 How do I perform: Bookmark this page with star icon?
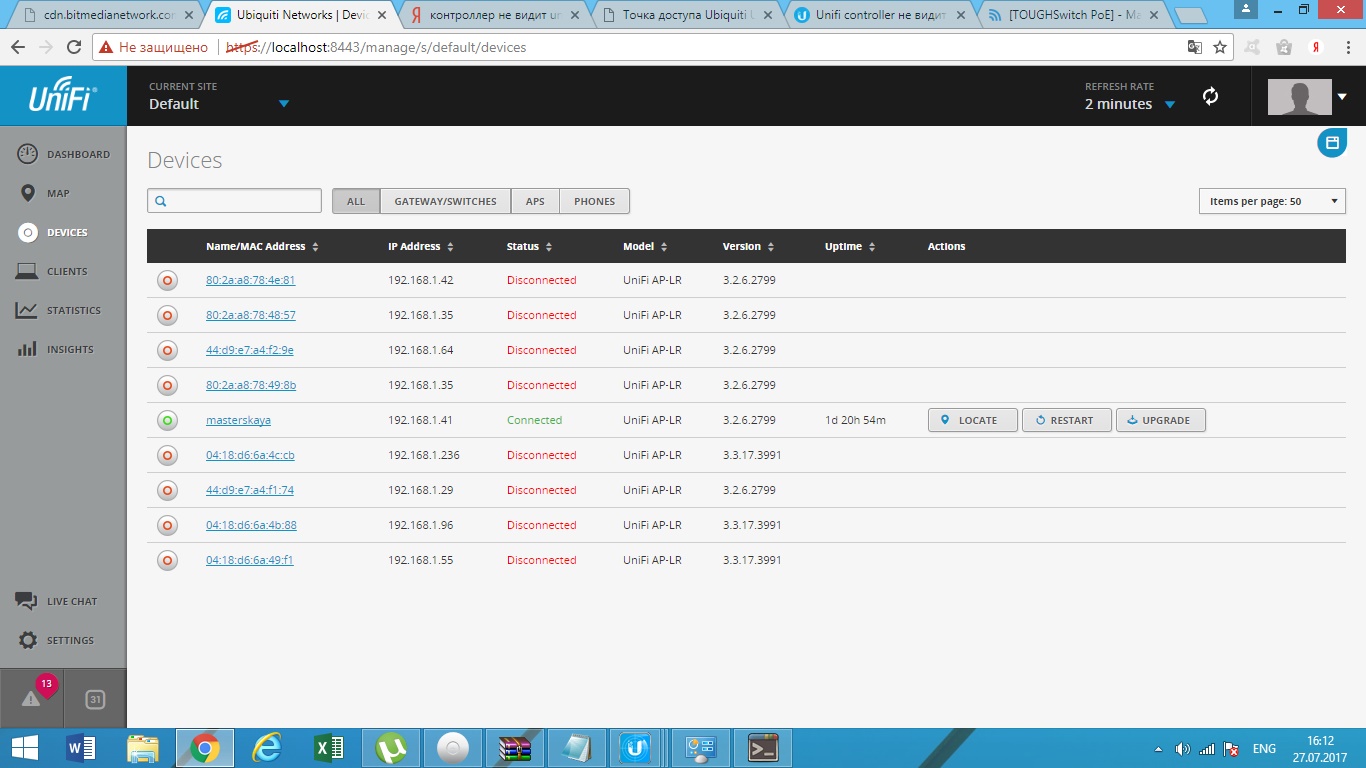(x=1220, y=47)
